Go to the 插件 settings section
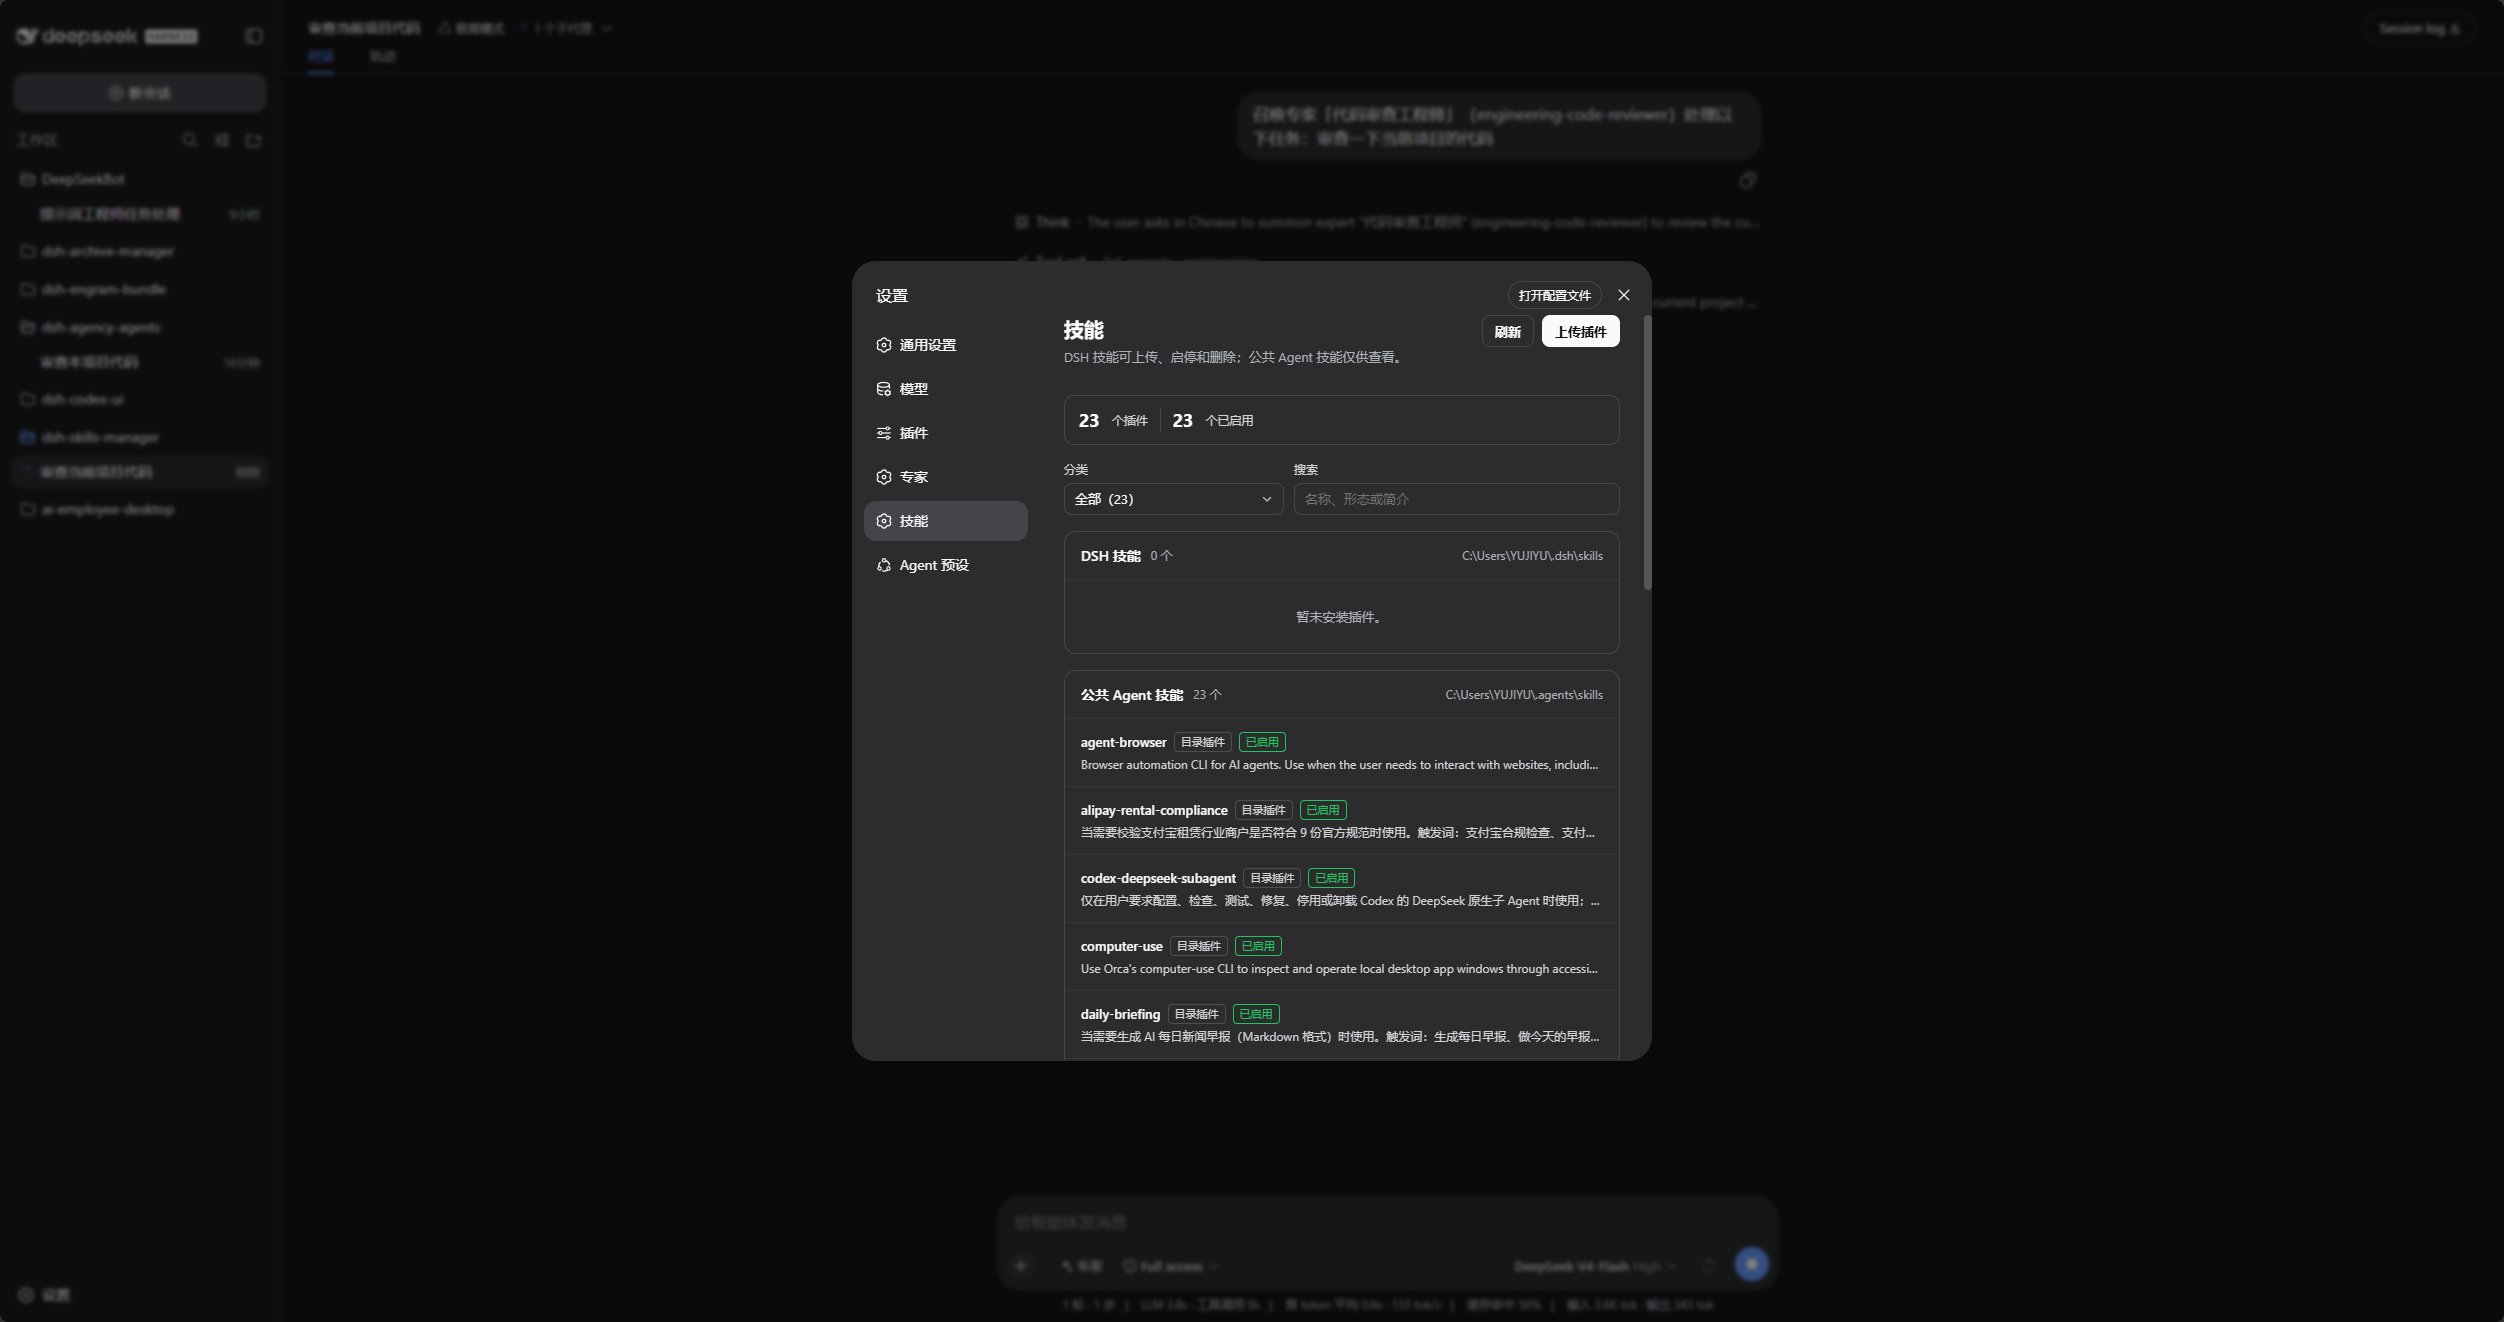2504x1322 pixels. click(x=946, y=433)
